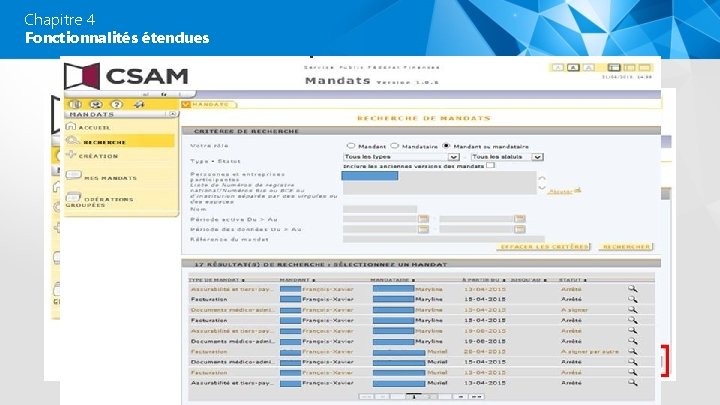This screenshot has height=405, width=720.
Task: Check Inclure les anciennes versions des mandats
Action: pyautogui.click(x=490, y=165)
